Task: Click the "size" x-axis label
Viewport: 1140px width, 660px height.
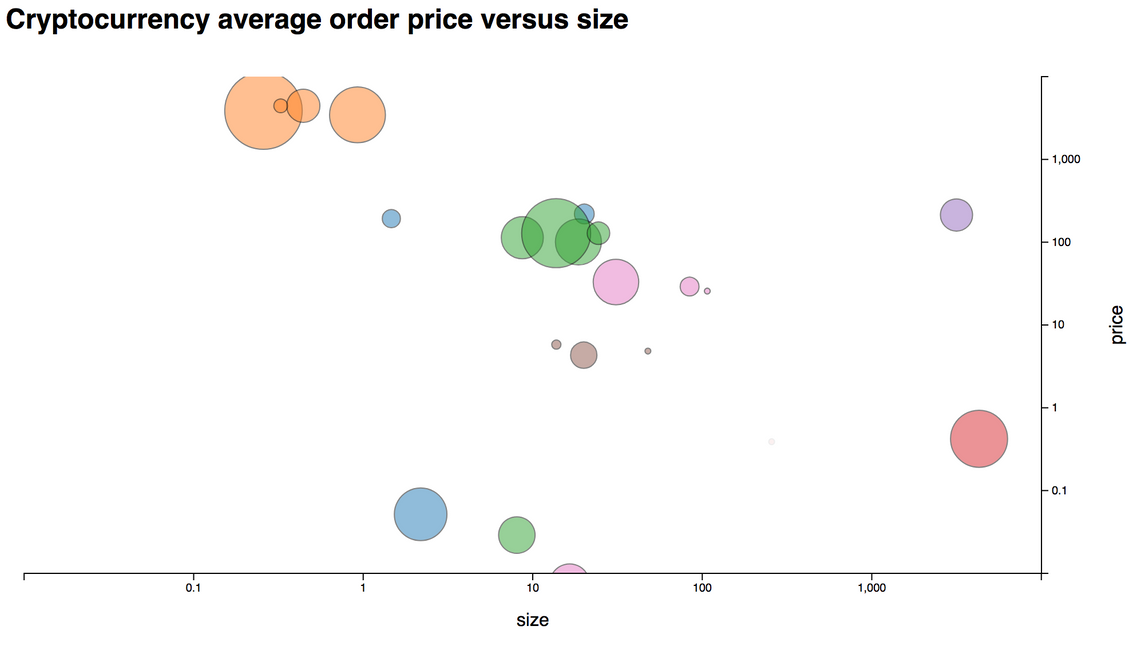Action: point(532,620)
